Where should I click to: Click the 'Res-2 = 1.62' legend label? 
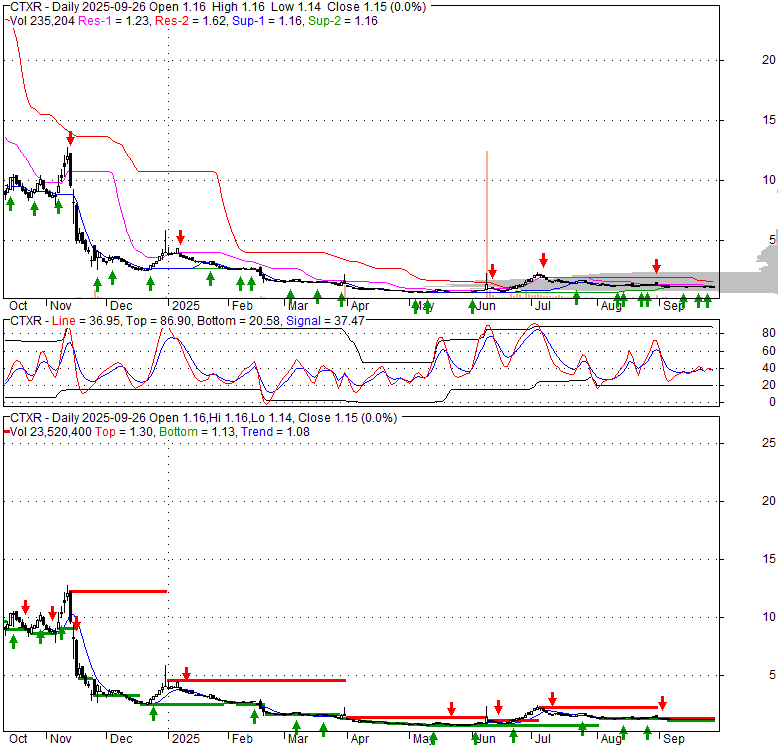(x=191, y=21)
